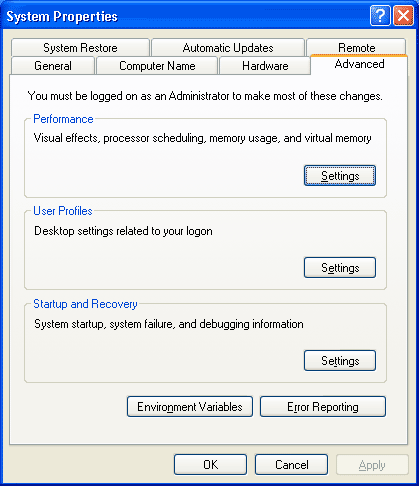Select the Advanced tab
Image resolution: width=419 pixels, height=486 pixels.
pyautogui.click(x=359, y=64)
